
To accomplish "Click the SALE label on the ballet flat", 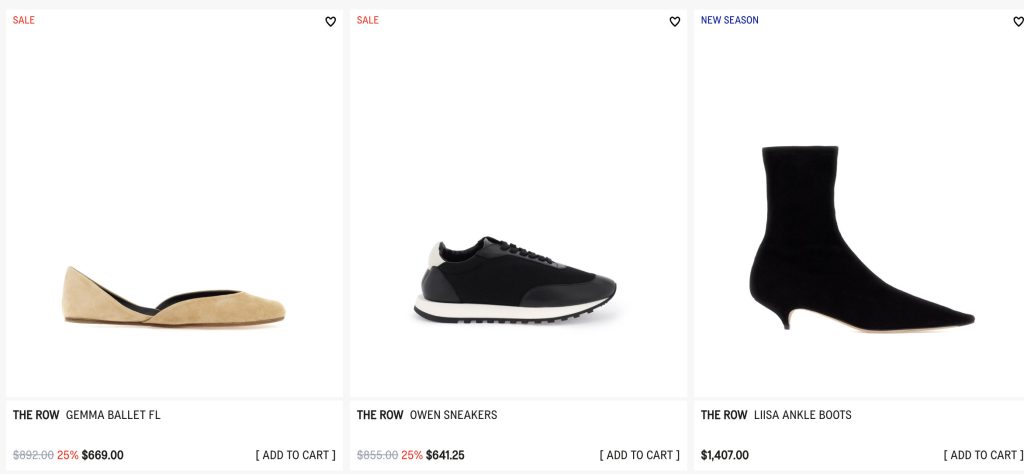I will coord(24,20).
